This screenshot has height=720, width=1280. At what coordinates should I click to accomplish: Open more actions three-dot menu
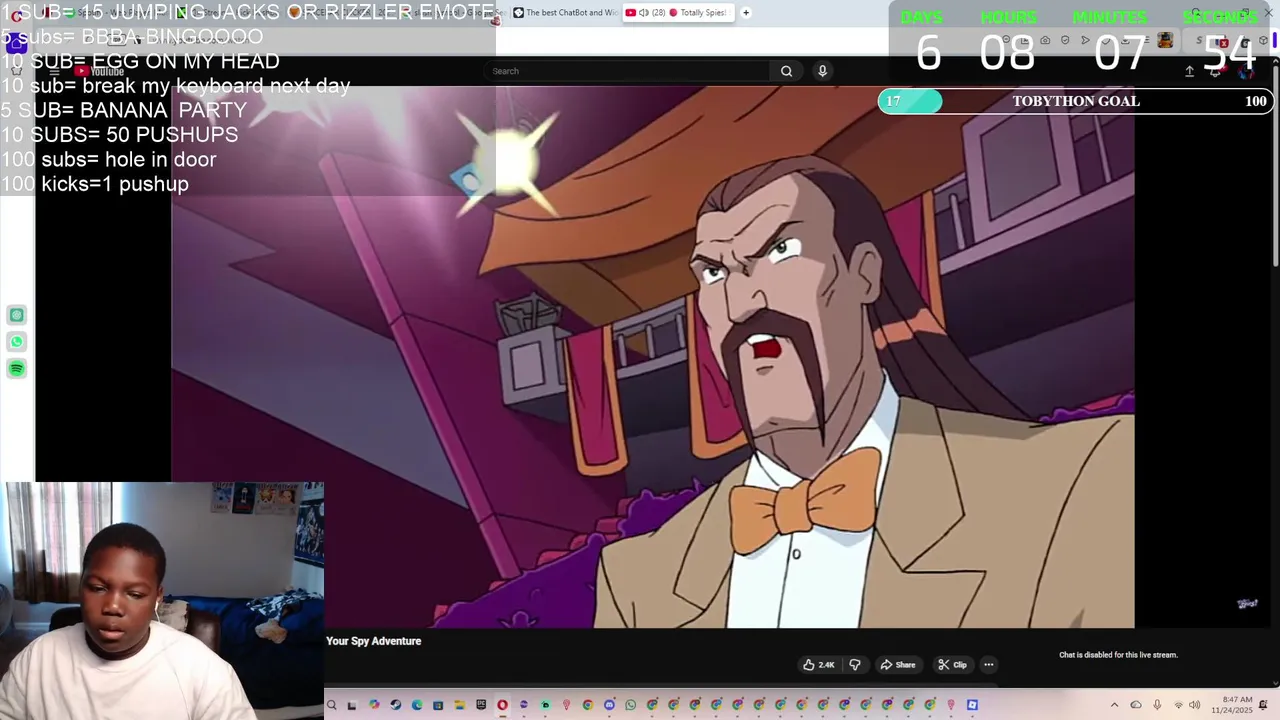point(988,665)
